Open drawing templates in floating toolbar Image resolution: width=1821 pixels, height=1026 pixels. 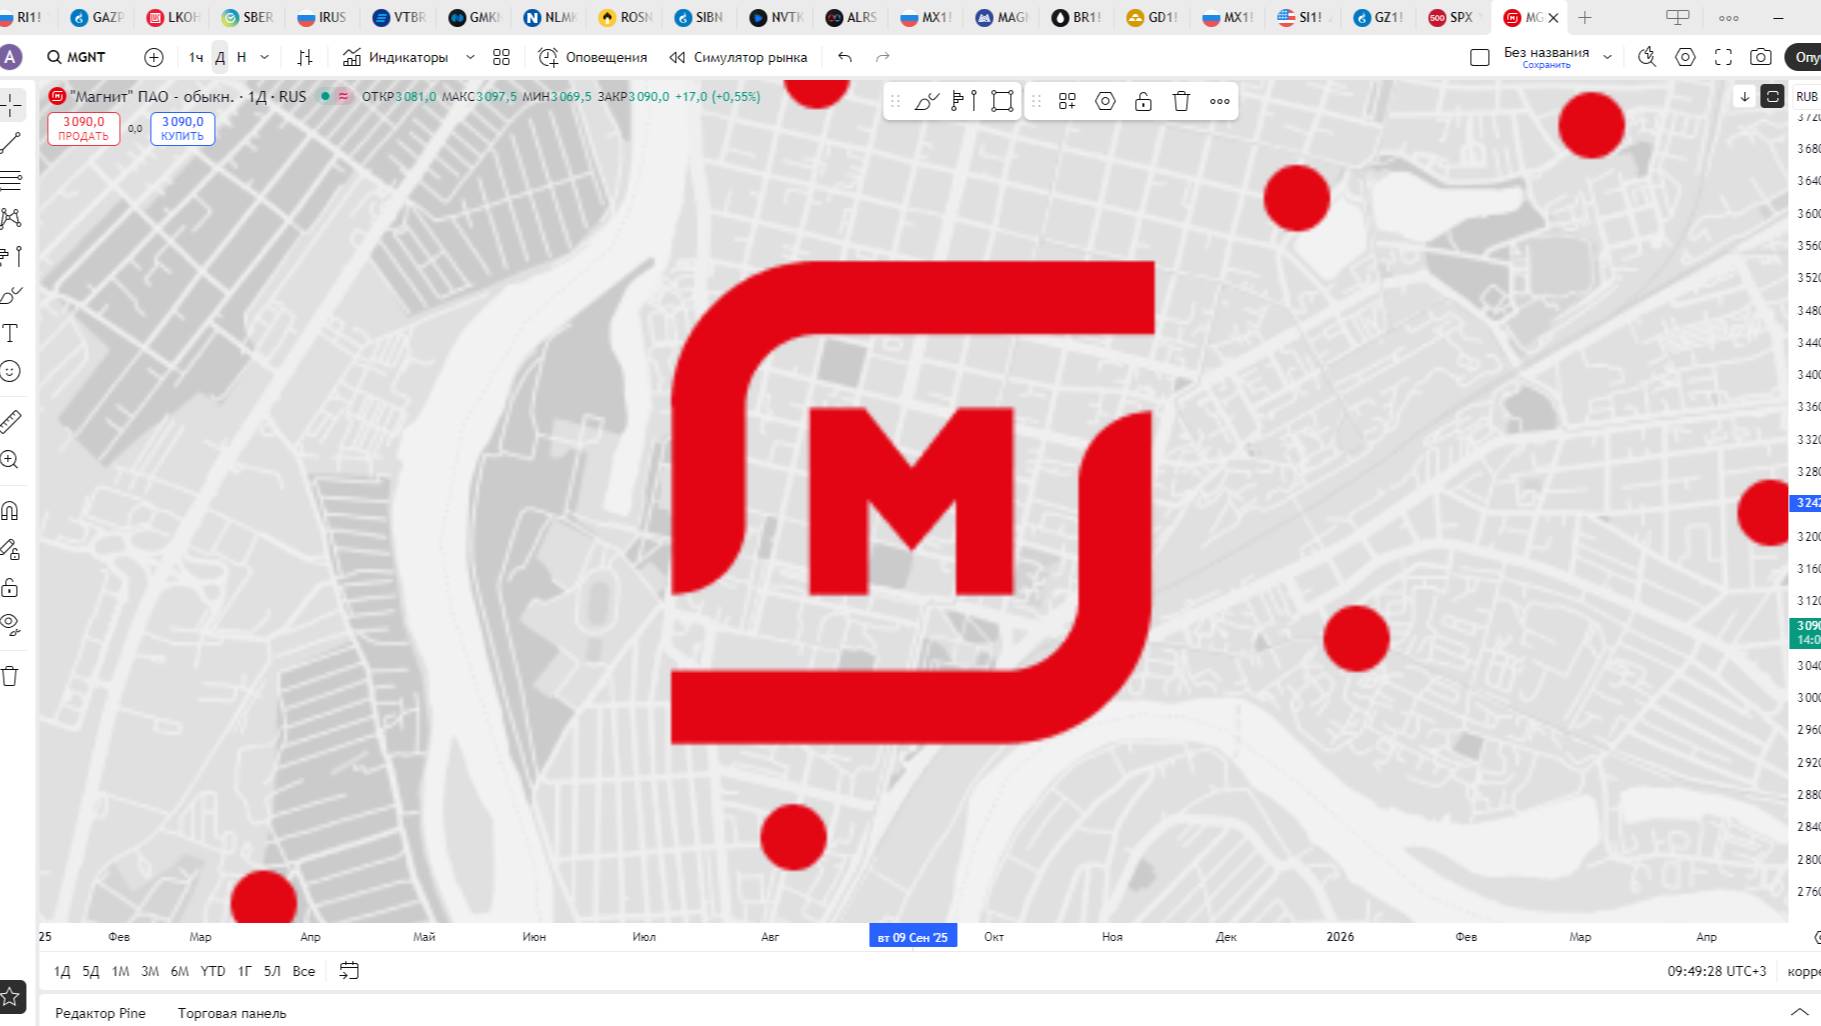tap(1067, 101)
